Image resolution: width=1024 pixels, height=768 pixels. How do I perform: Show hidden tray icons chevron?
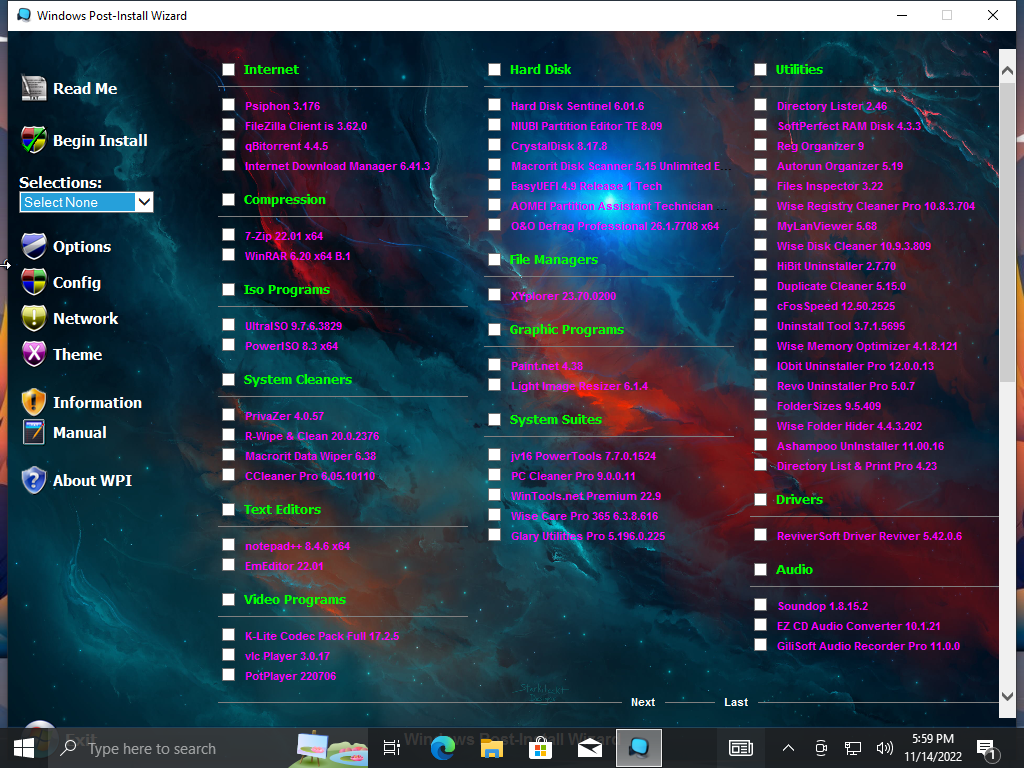point(788,748)
